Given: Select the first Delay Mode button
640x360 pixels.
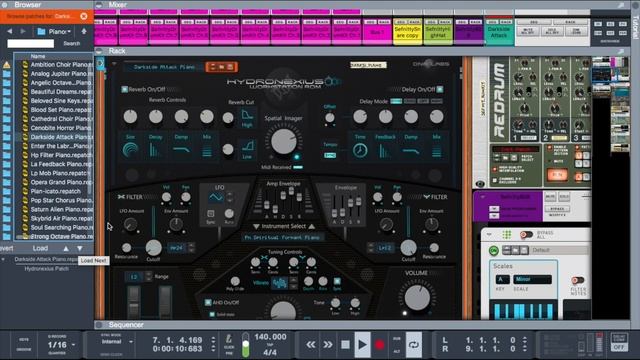Looking at the screenshot, I should (396, 101).
